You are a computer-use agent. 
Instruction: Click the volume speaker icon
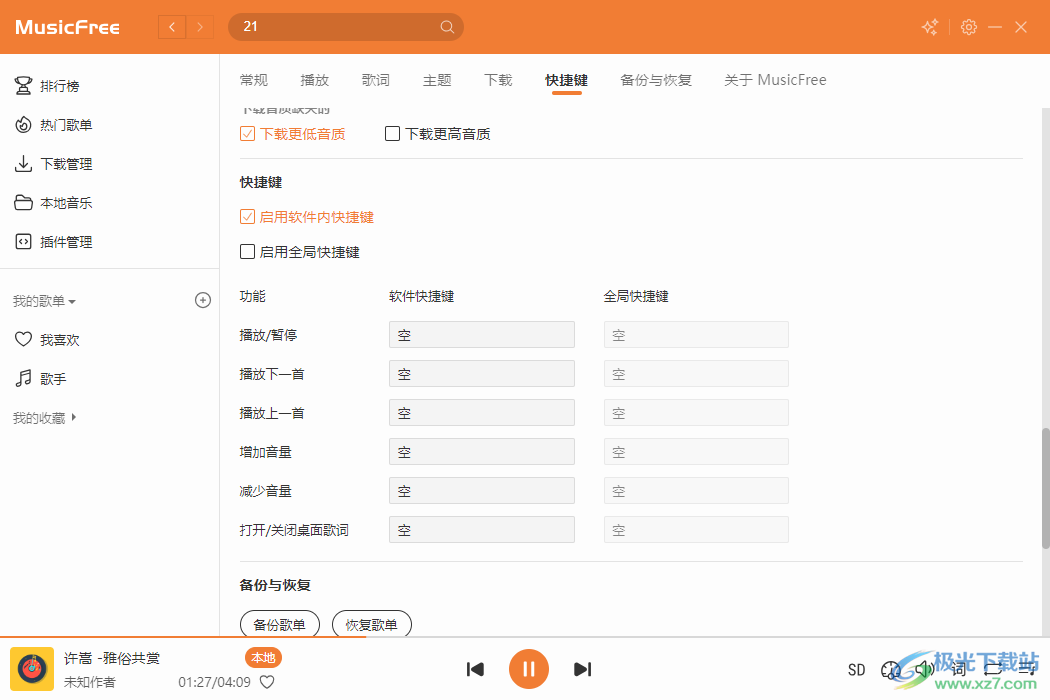[x=925, y=669]
